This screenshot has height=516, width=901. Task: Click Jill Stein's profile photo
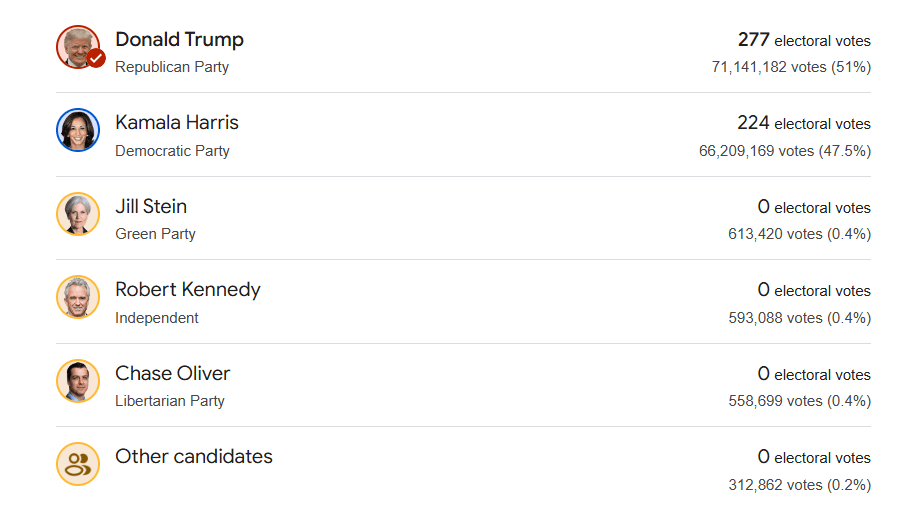click(77, 213)
